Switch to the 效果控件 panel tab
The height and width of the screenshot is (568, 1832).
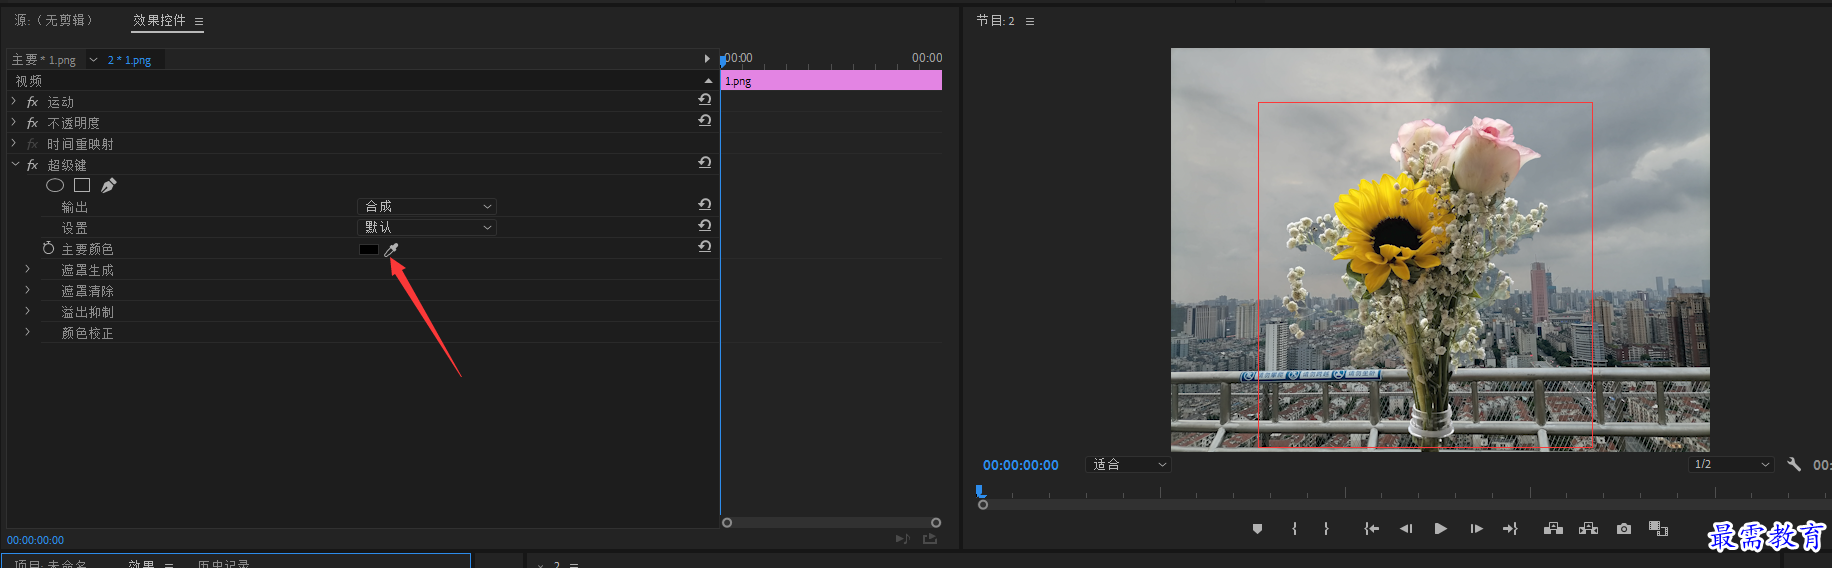(160, 20)
